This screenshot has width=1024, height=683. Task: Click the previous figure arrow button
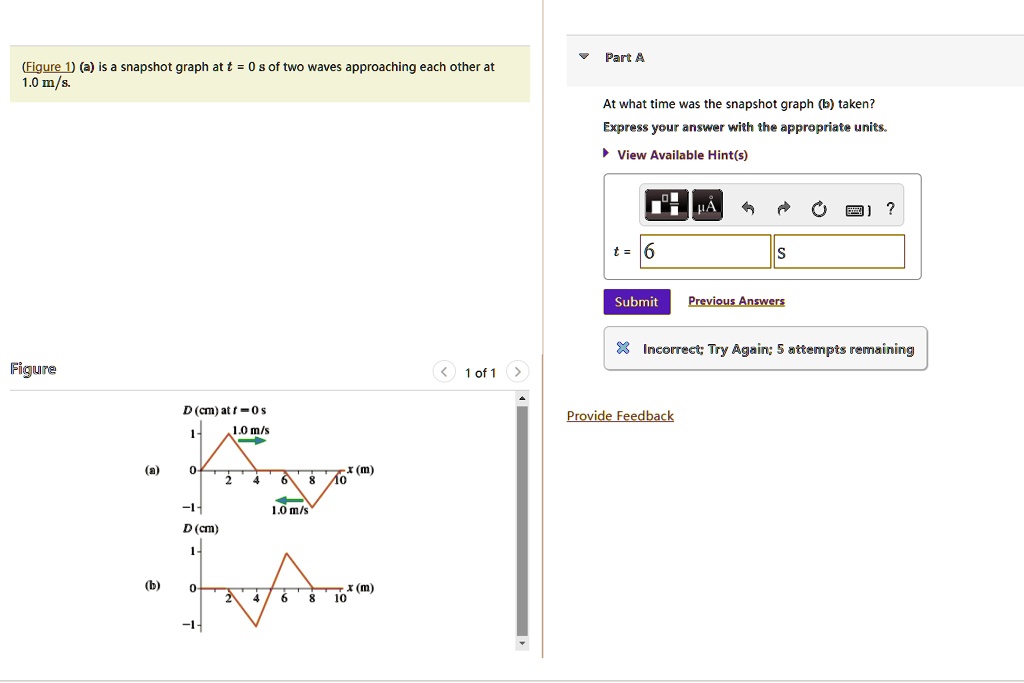click(x=444, y=371)
